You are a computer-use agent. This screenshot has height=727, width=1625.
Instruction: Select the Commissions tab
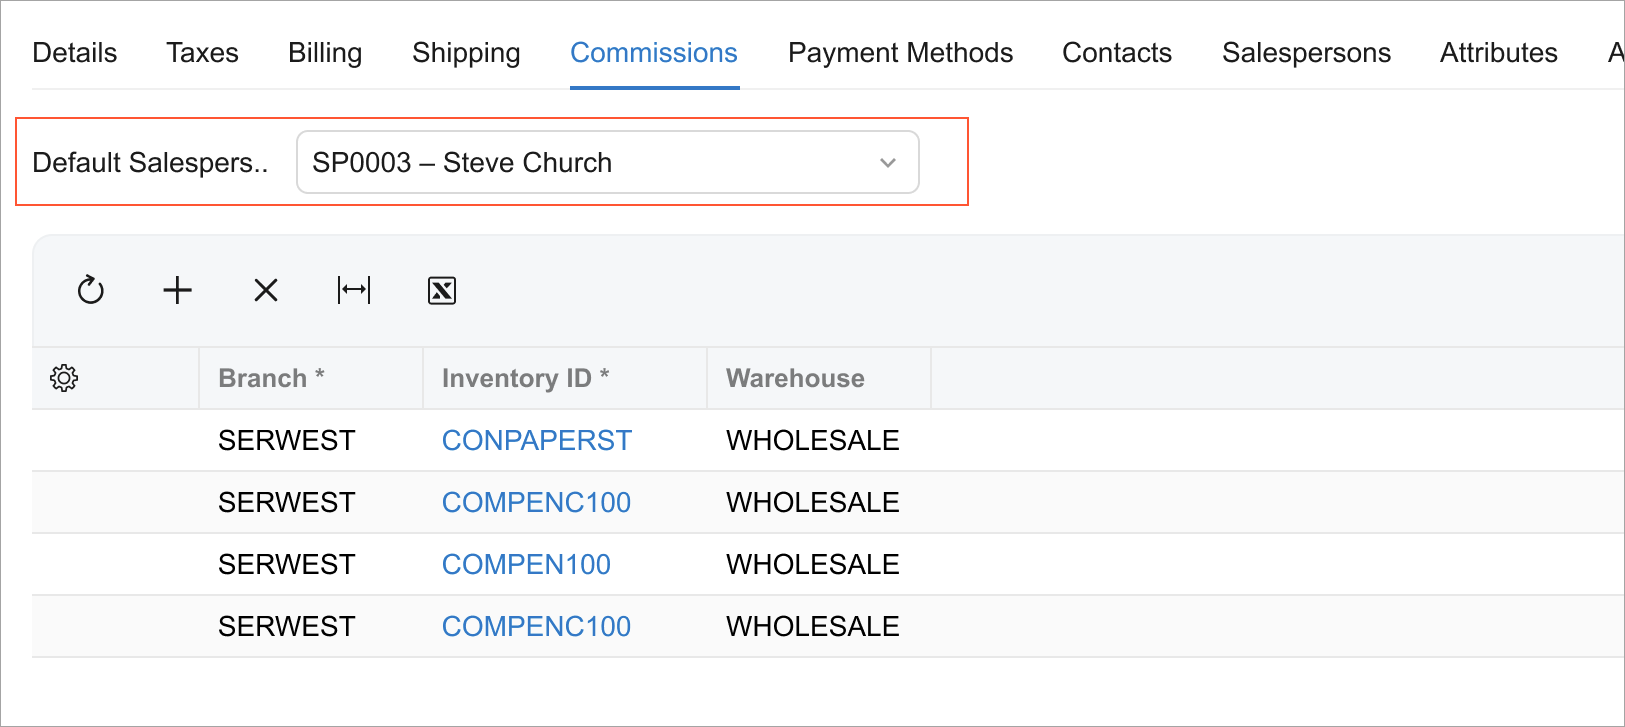pyautogui.click(x=654, y=53)
